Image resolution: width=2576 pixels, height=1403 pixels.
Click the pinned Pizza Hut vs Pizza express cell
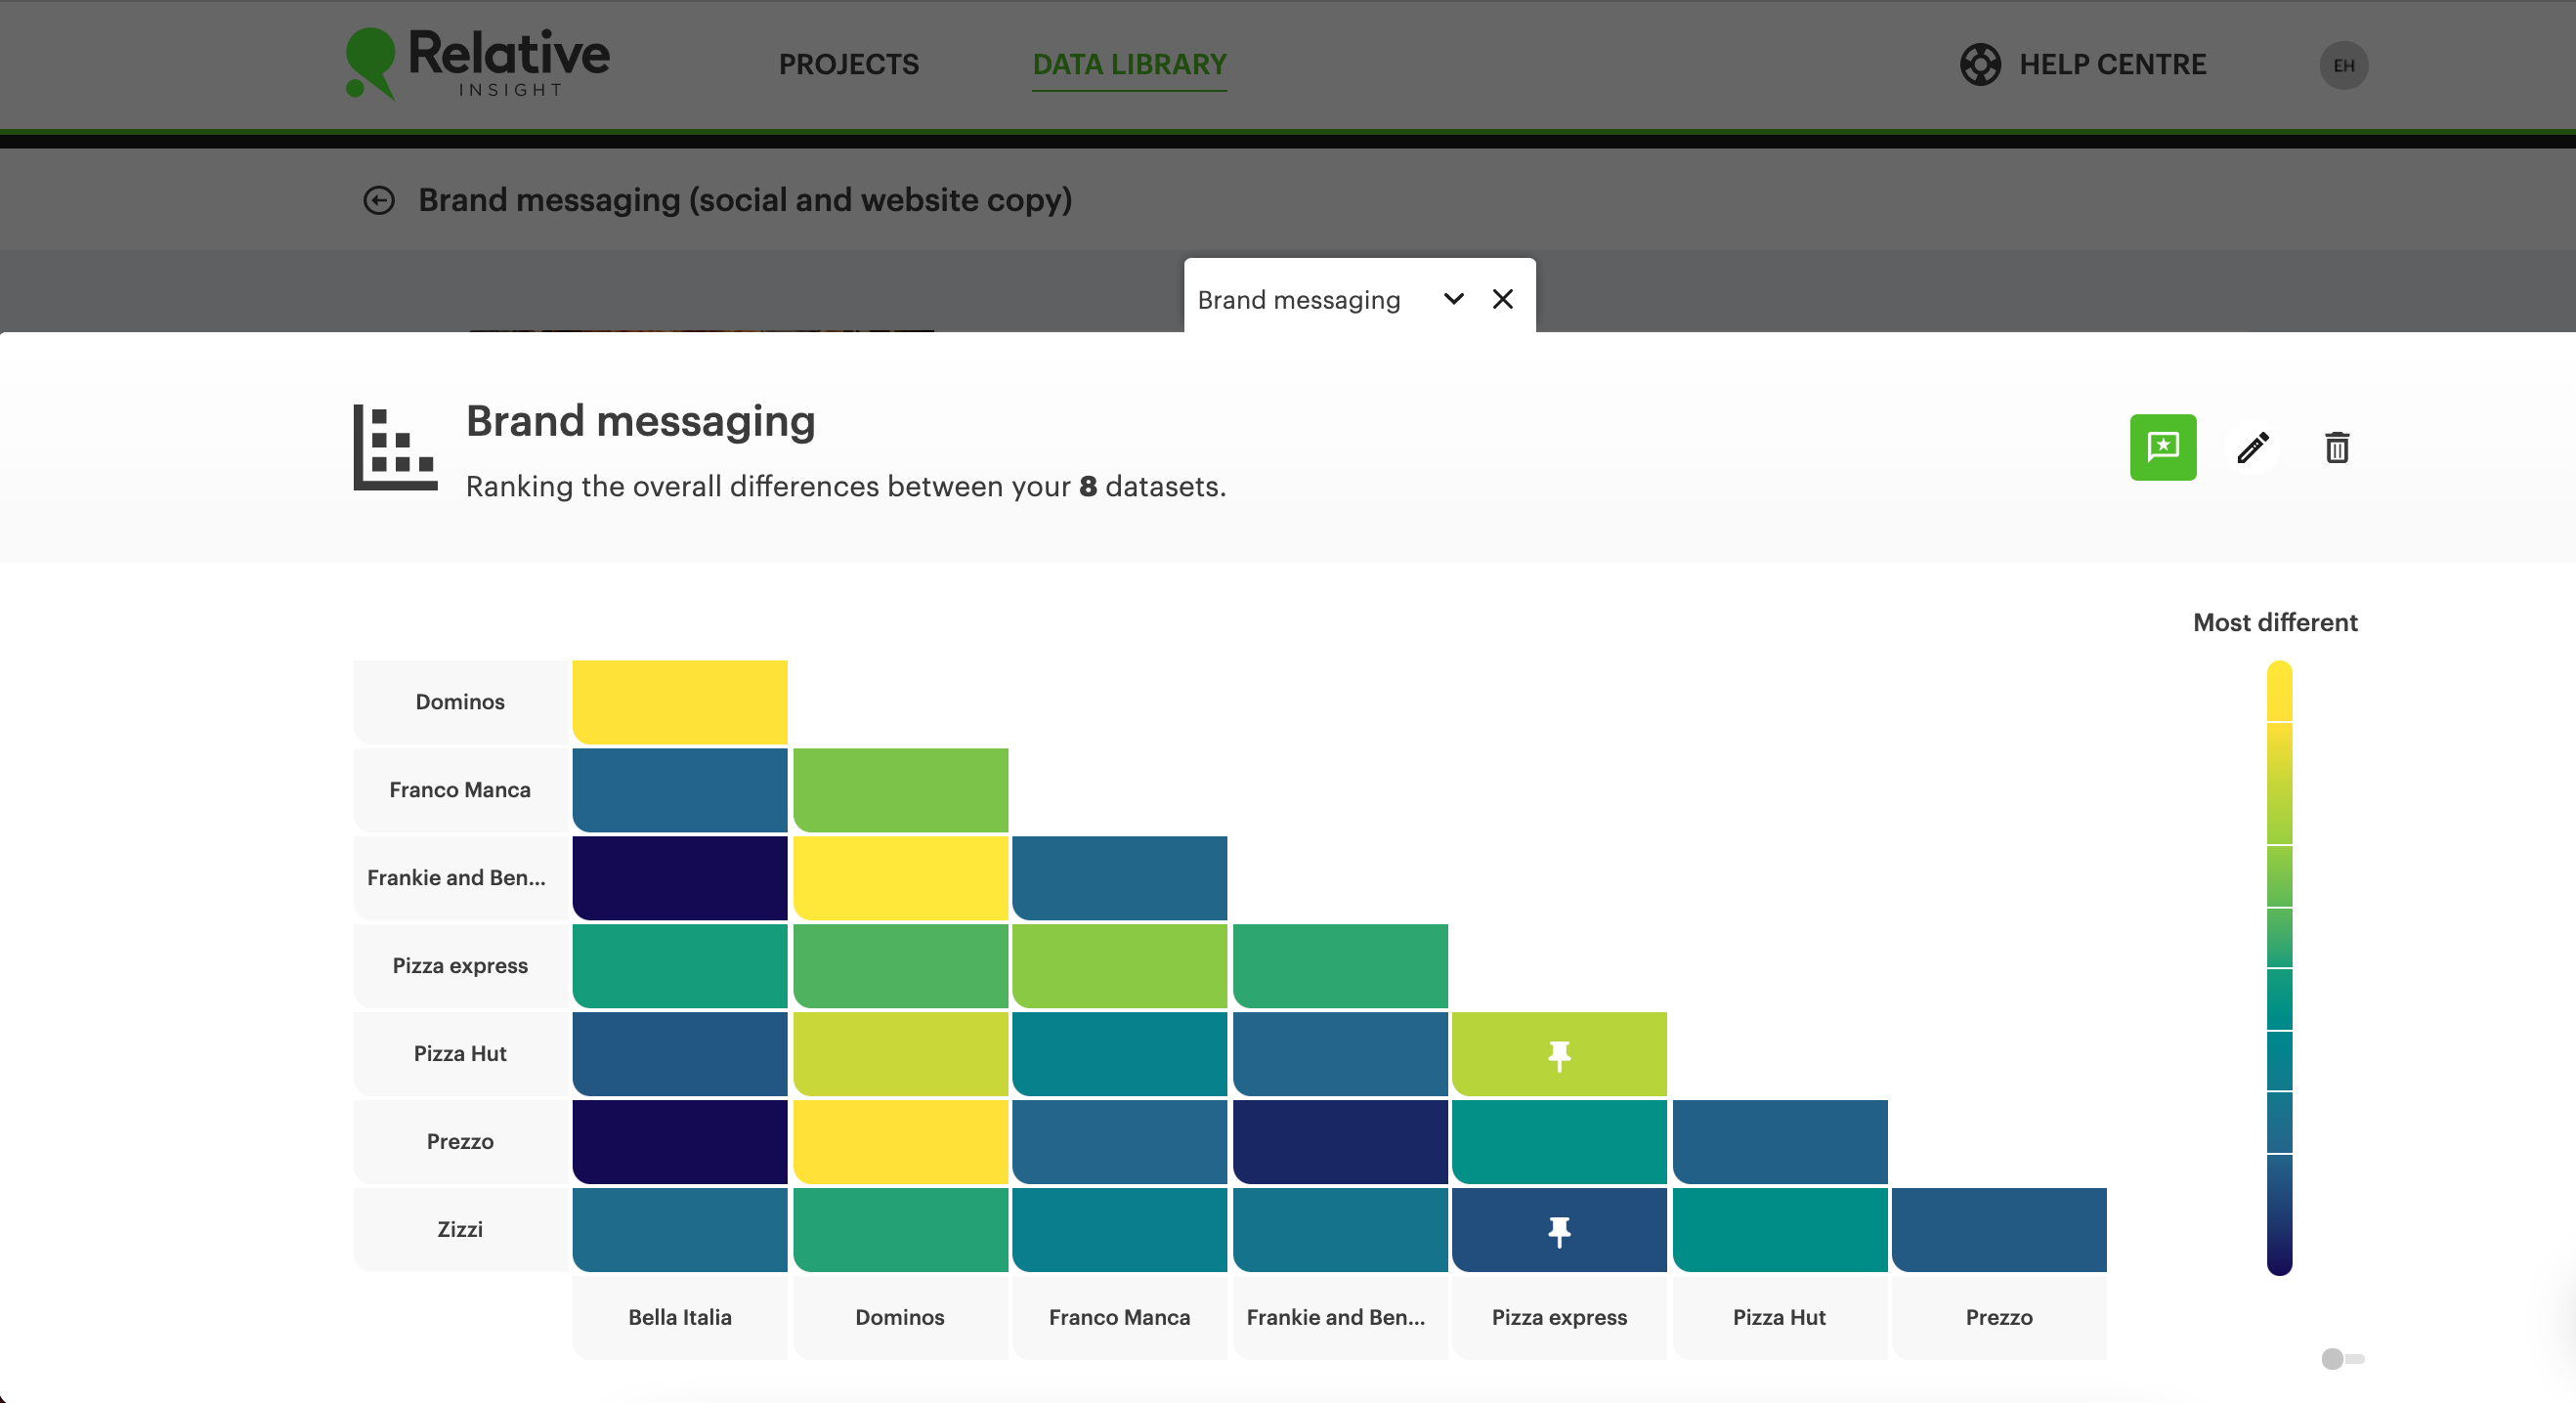point(1559,1054)
